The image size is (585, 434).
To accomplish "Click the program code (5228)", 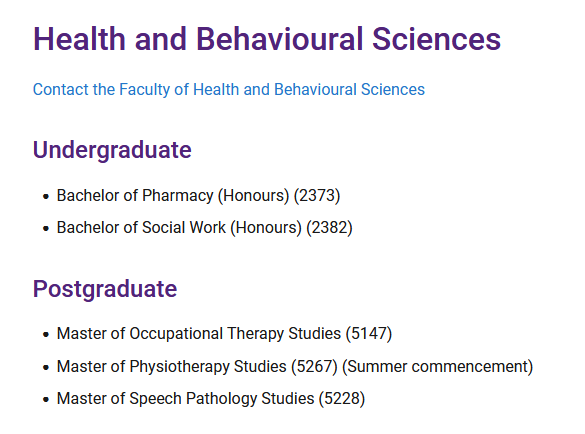I will [x=342, y=399].
